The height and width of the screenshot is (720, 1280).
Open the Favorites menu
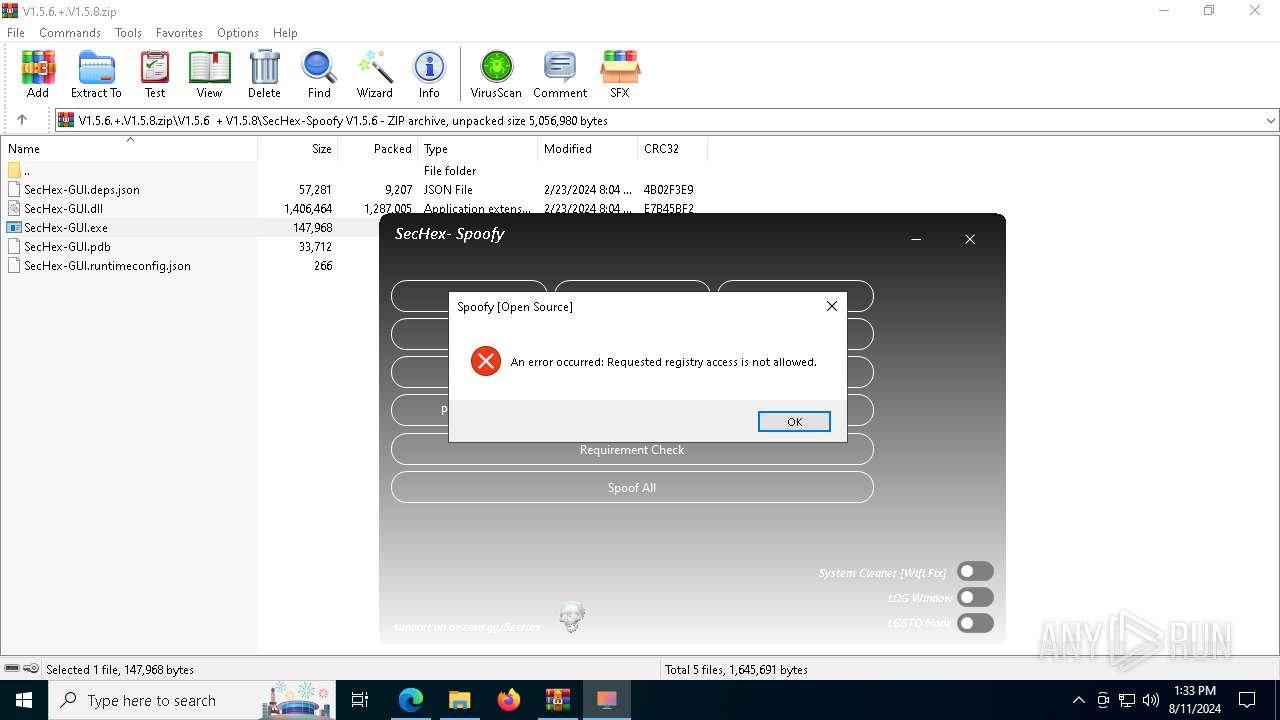[x=180, y=32]
